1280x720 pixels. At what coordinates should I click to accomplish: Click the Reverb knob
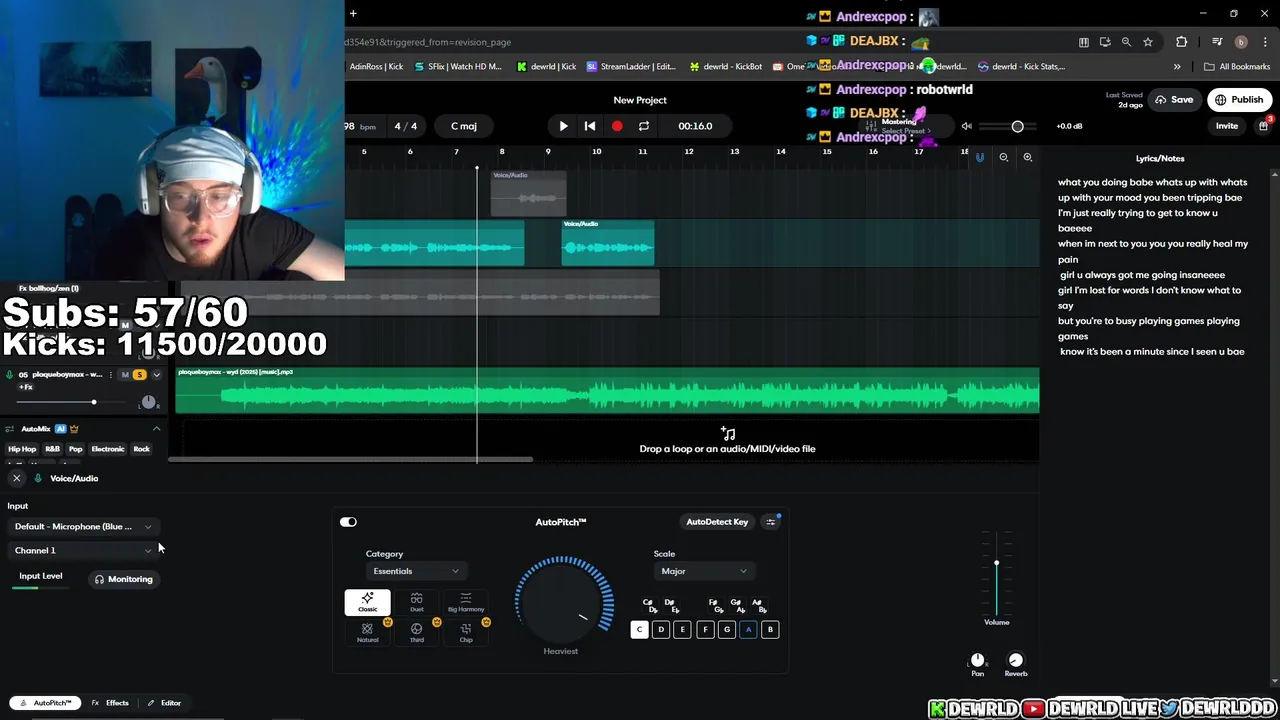pyautogui.click(x=1016, y=660)
